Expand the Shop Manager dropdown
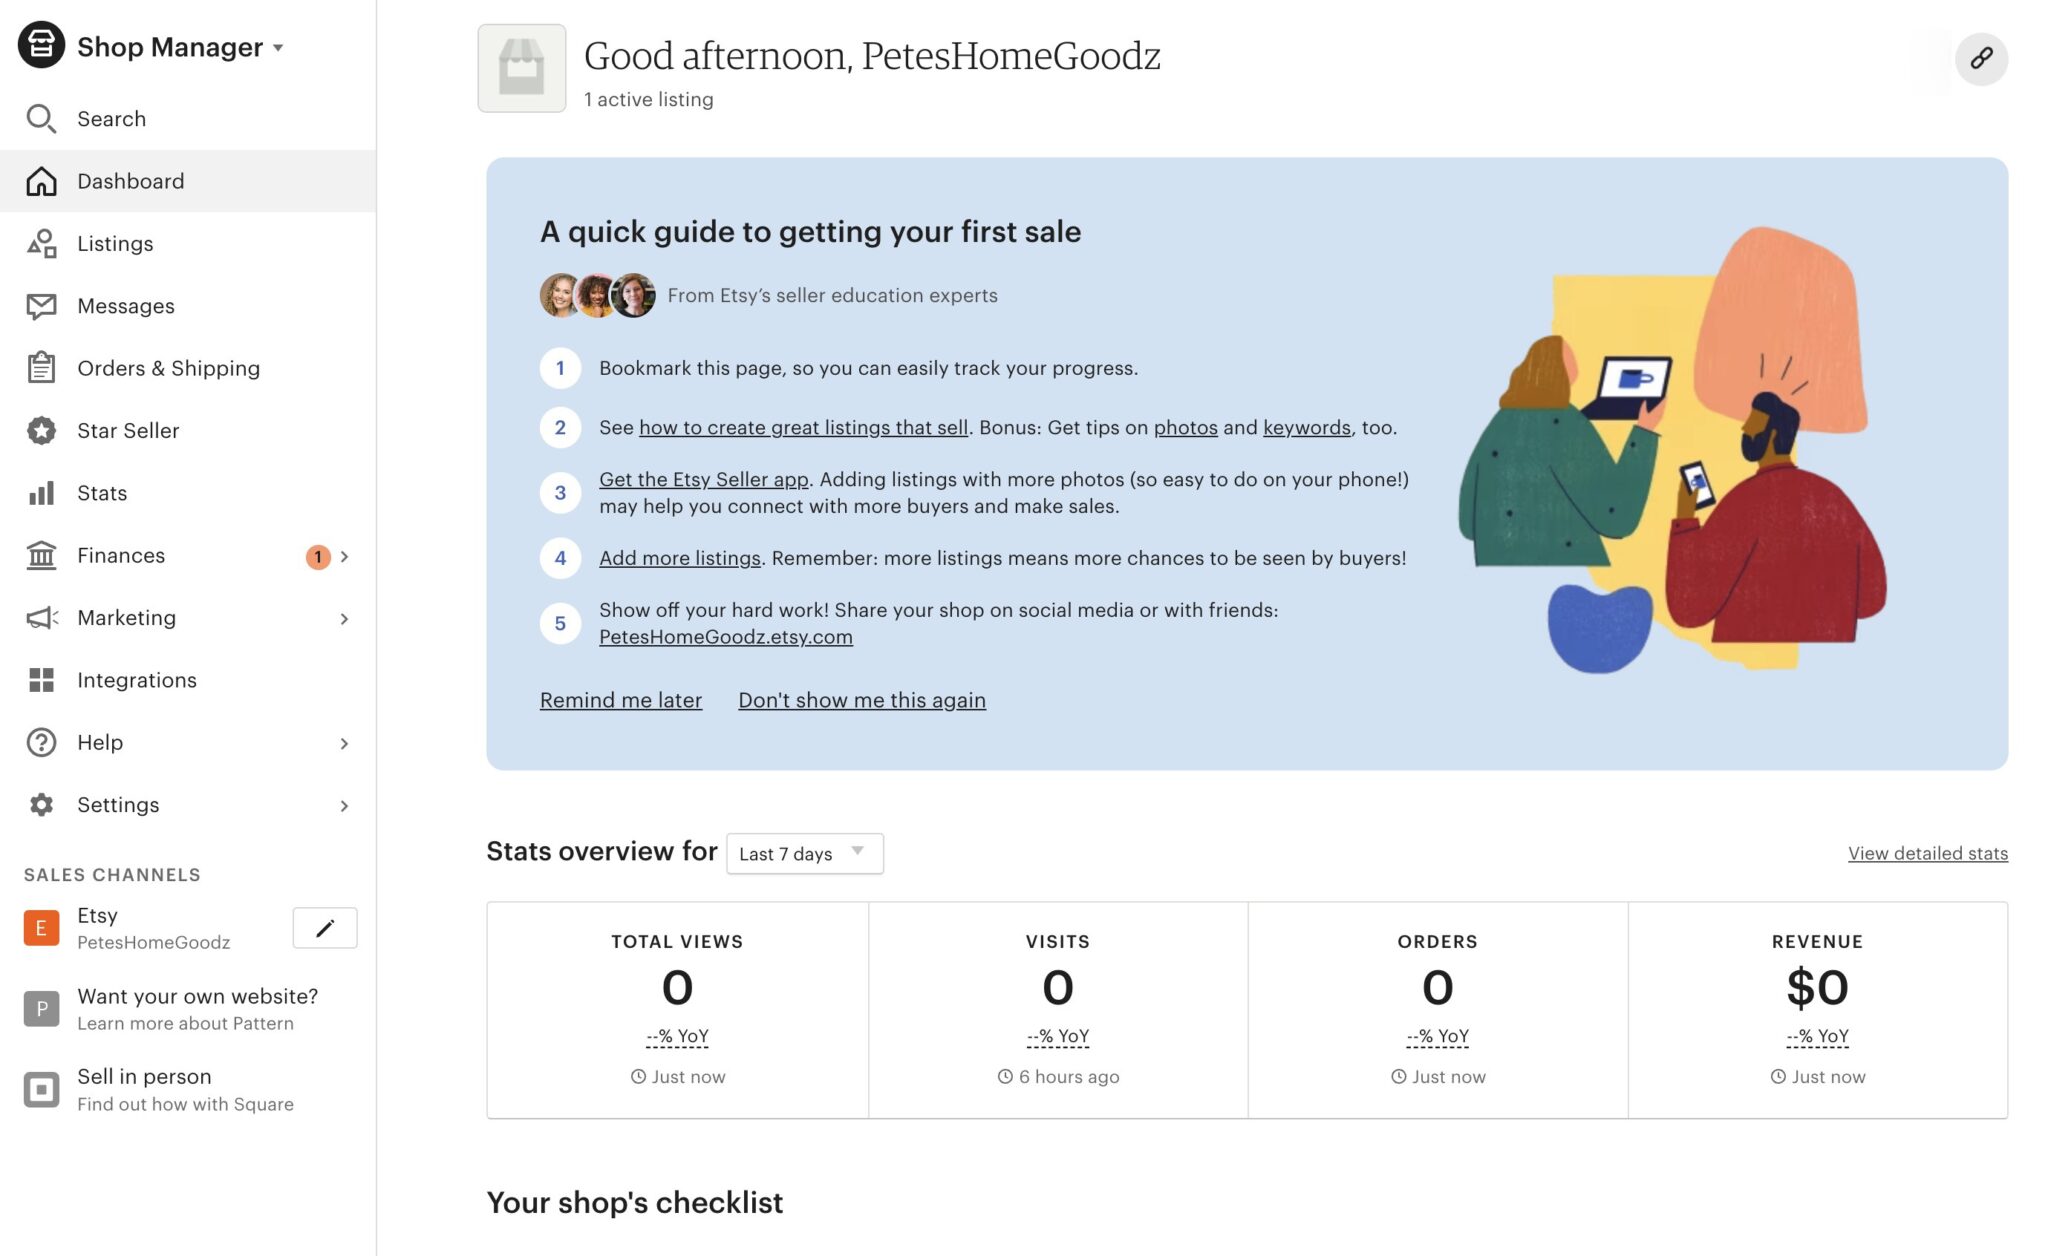 click(278, 47)
